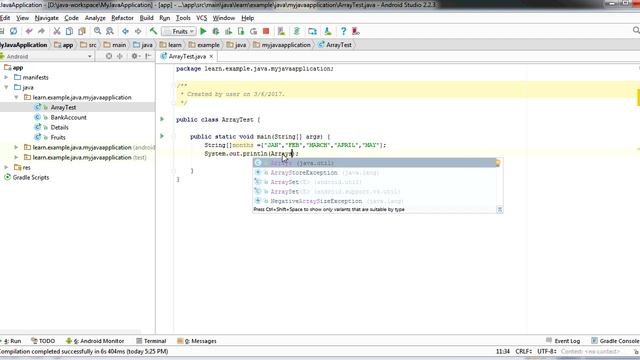640x360 pixels.
Task: Collapse learn.example.java.myjavaapplication package
Action: point(16,97)
